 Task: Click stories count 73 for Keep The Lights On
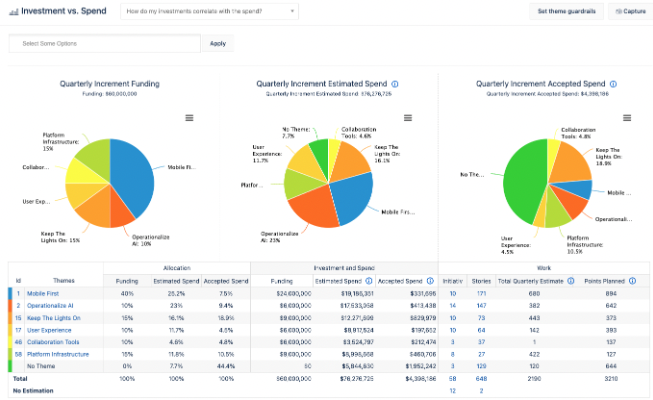(x=481, y=318)
